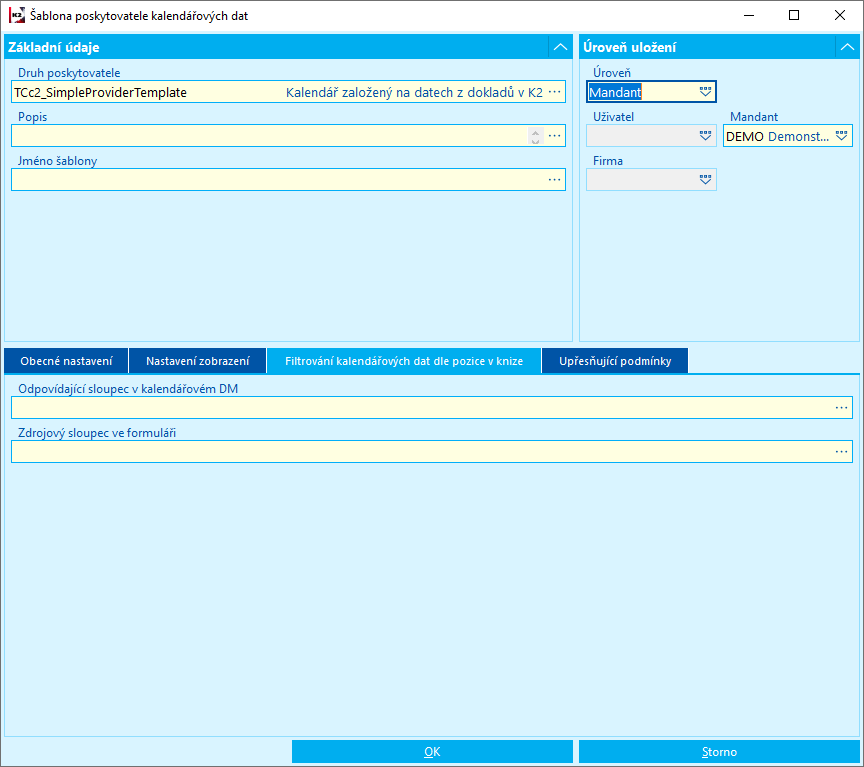Screen dimensions: 864x767
Task: Switch to Nastavení zobrazení tab
Action: pos(197,361)
